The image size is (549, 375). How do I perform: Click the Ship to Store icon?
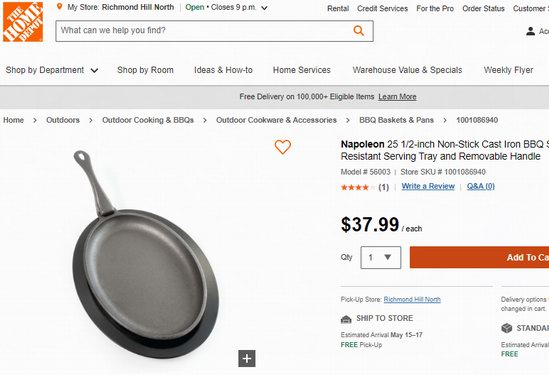click(x=346, y=319)
